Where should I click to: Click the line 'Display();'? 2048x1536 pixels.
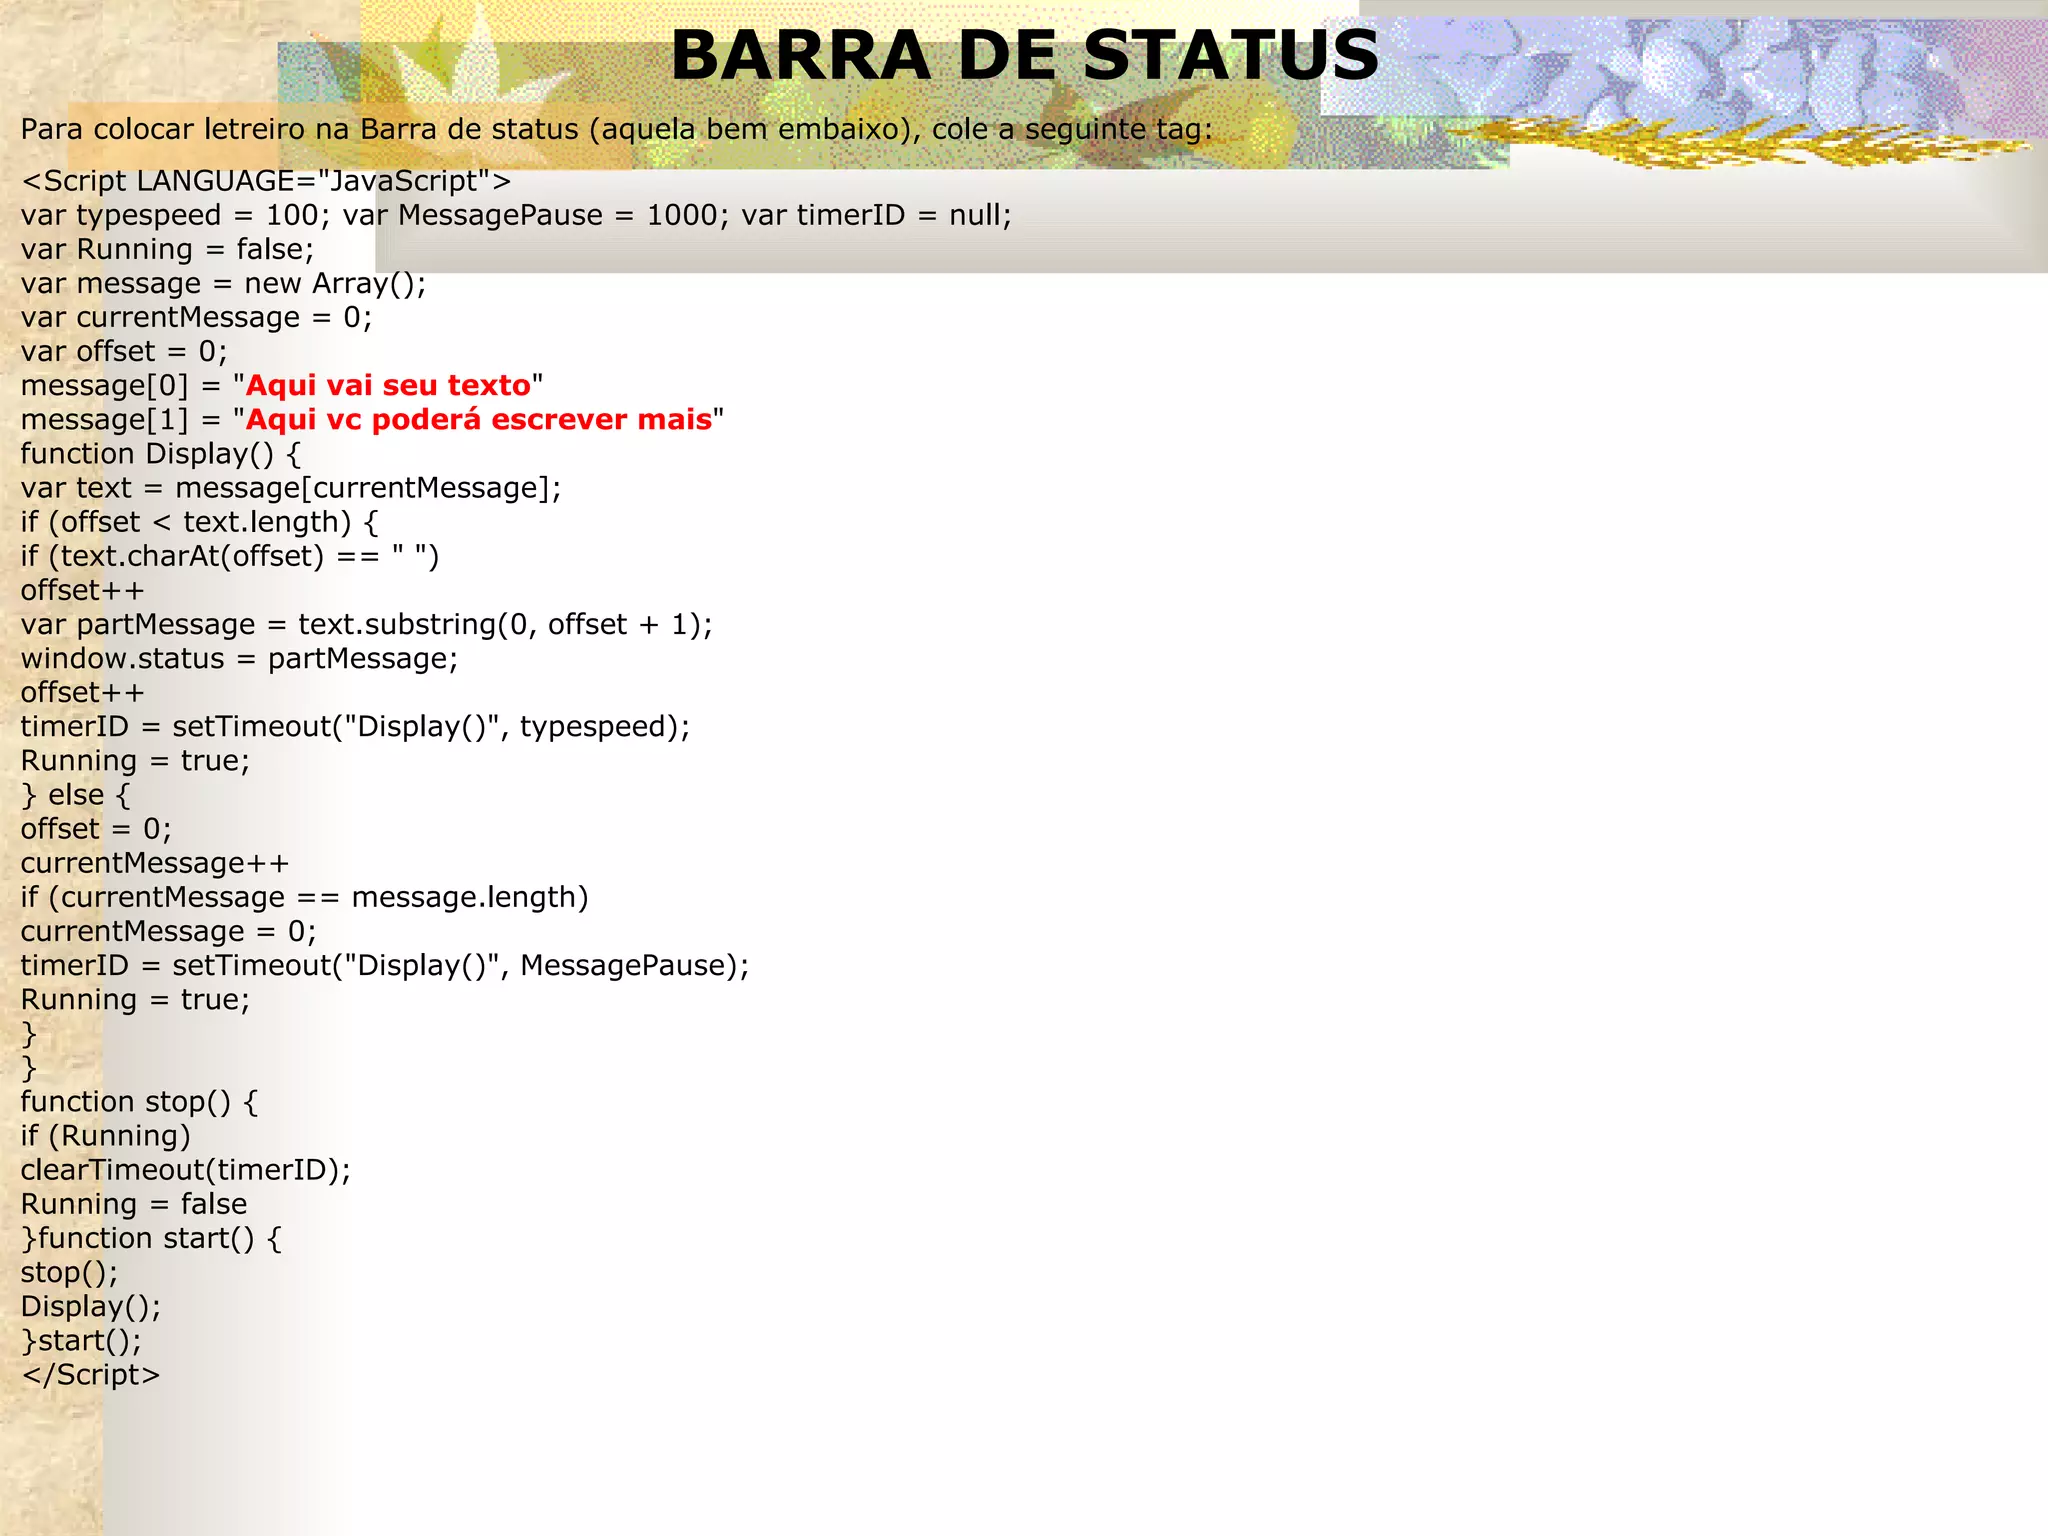pyautogui.click(x=90, y=1308)
